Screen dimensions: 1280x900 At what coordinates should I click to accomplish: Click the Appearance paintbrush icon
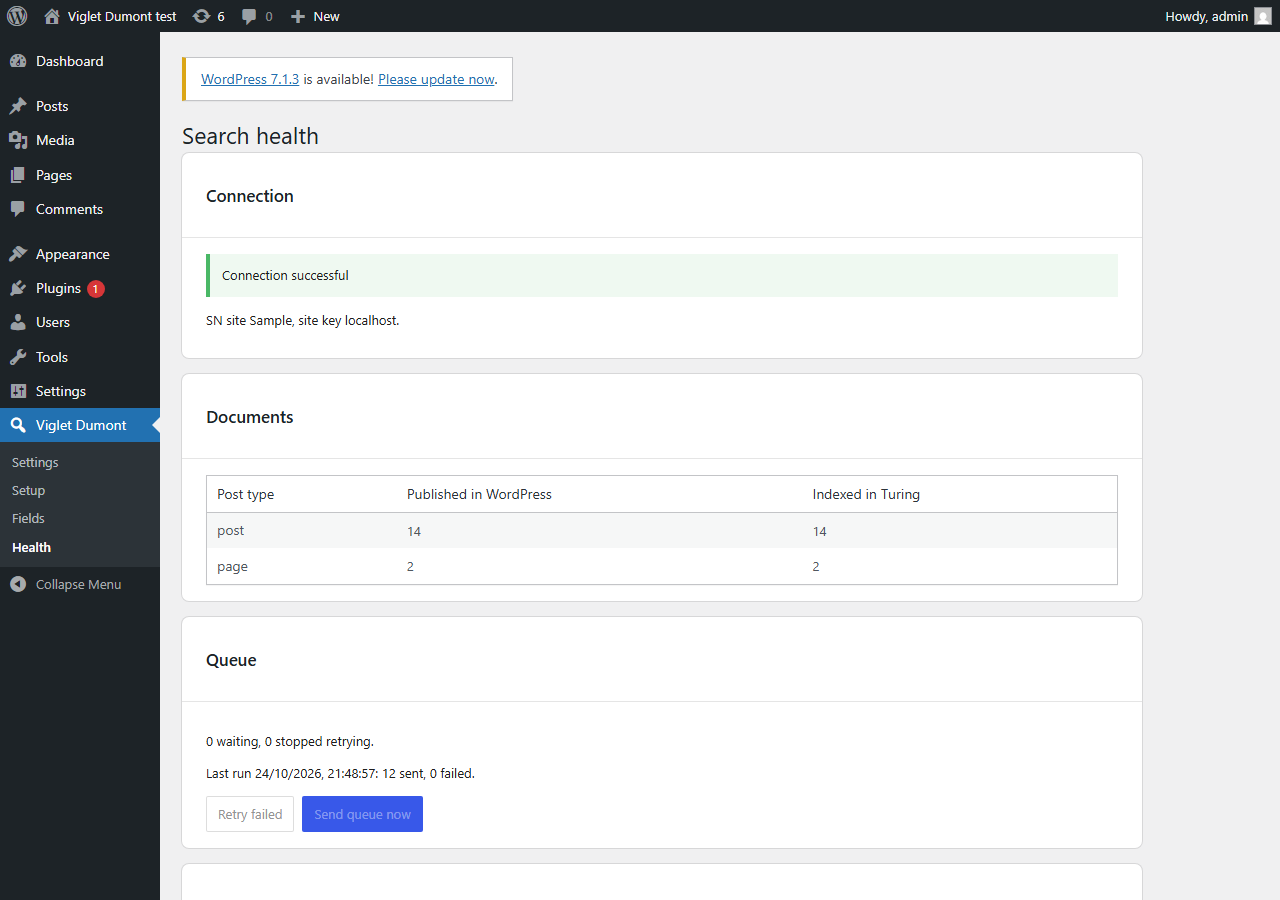pyautogui.click(x=18, y=254)
